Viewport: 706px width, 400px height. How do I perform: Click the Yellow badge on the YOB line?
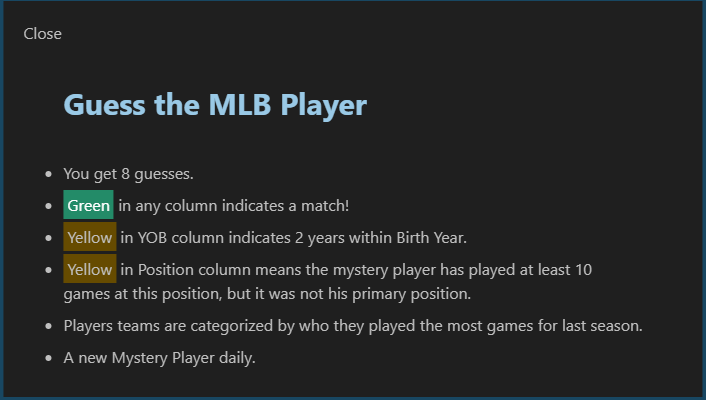(90, 237)
